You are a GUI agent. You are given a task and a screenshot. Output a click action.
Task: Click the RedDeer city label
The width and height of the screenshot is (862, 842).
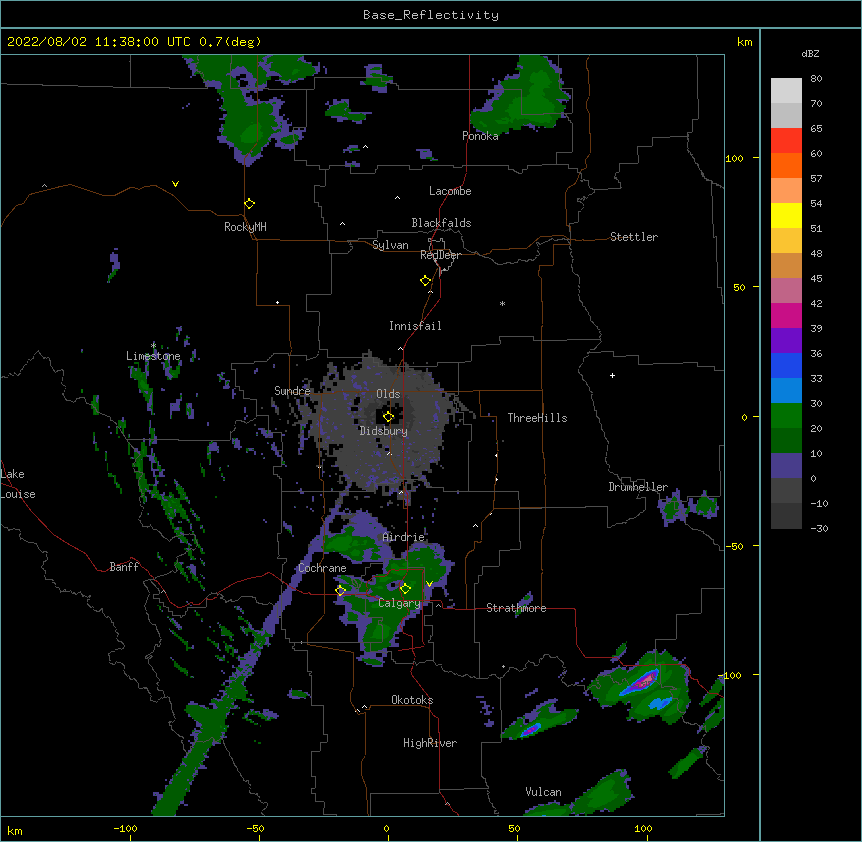440,255
